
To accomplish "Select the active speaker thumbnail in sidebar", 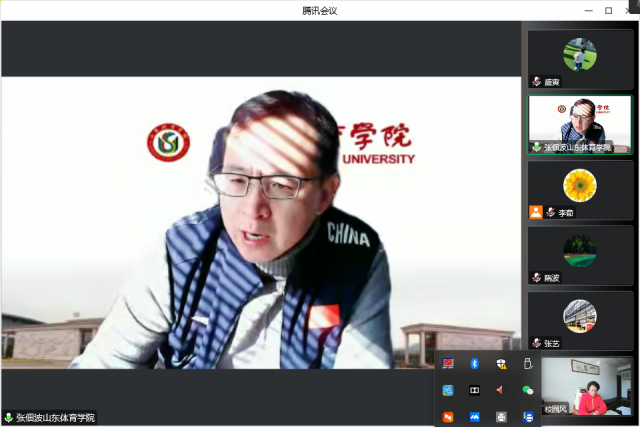I will tap(580, 124).
